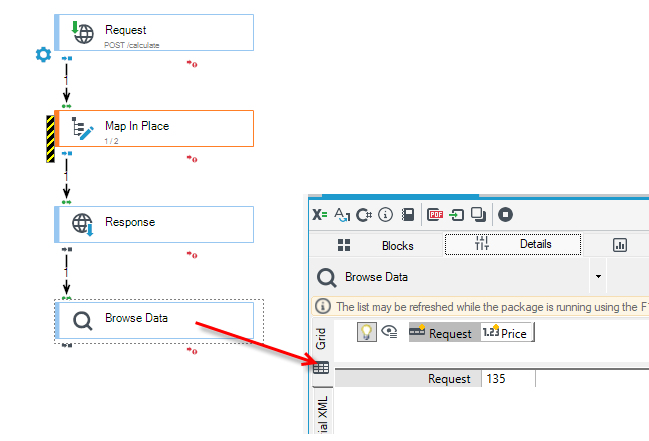Click the stop execution button icon

[x=505, y=214]
